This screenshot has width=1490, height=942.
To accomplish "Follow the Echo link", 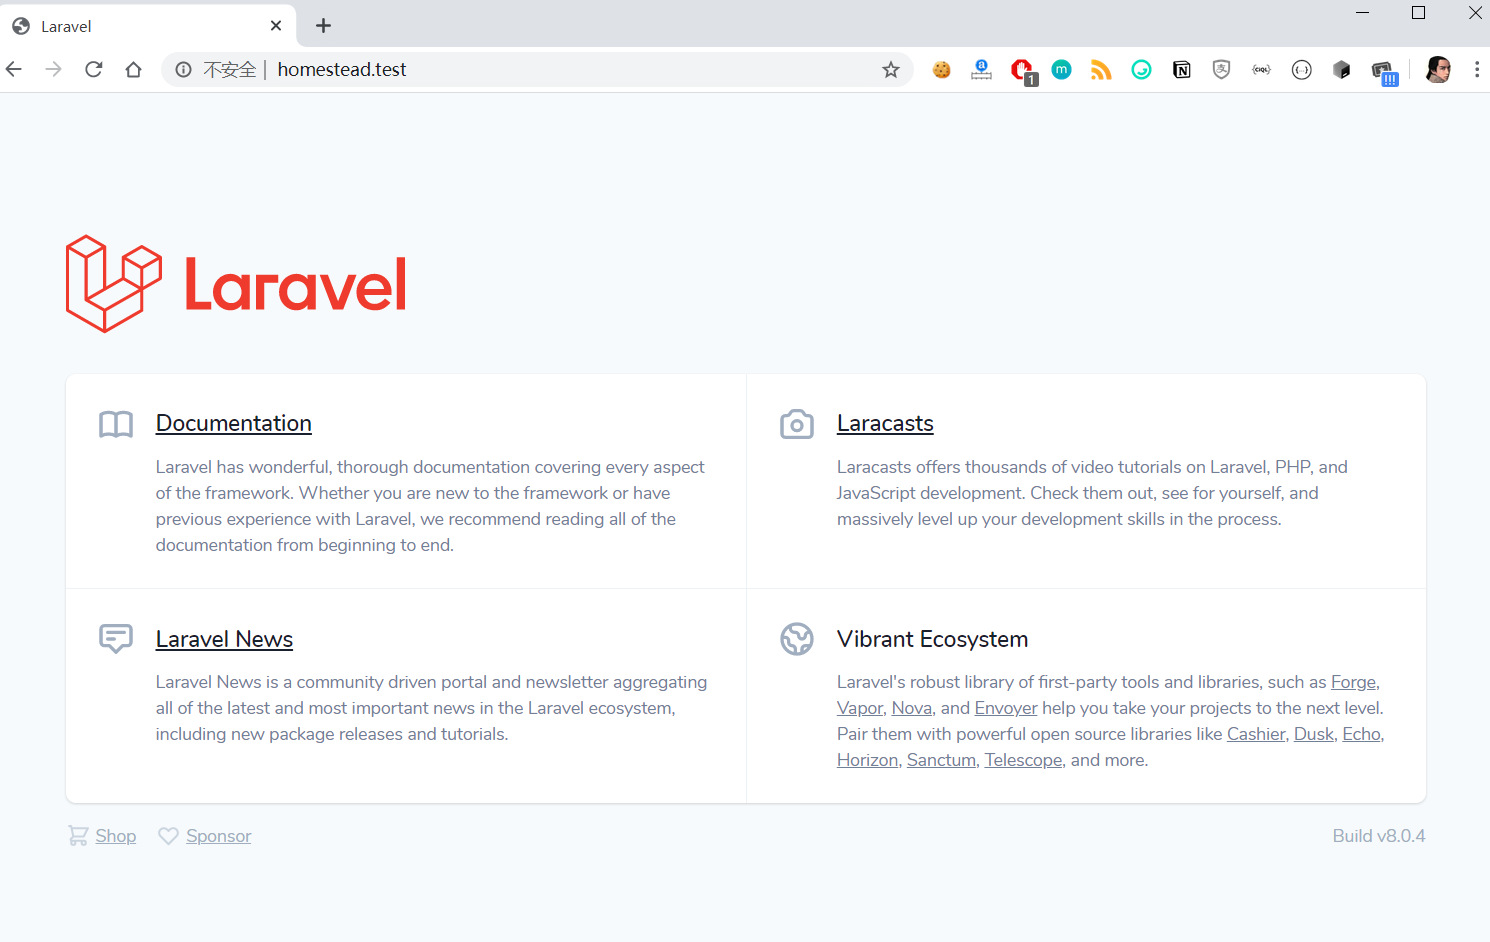I will click(1361, 734).
